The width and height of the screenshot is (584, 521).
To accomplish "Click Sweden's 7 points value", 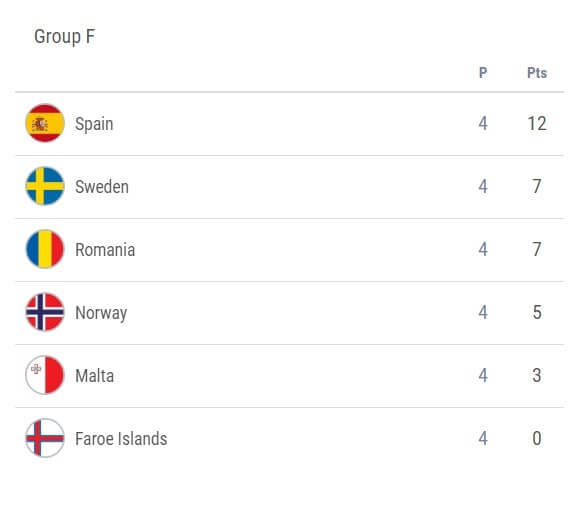I will pos(537,186).
